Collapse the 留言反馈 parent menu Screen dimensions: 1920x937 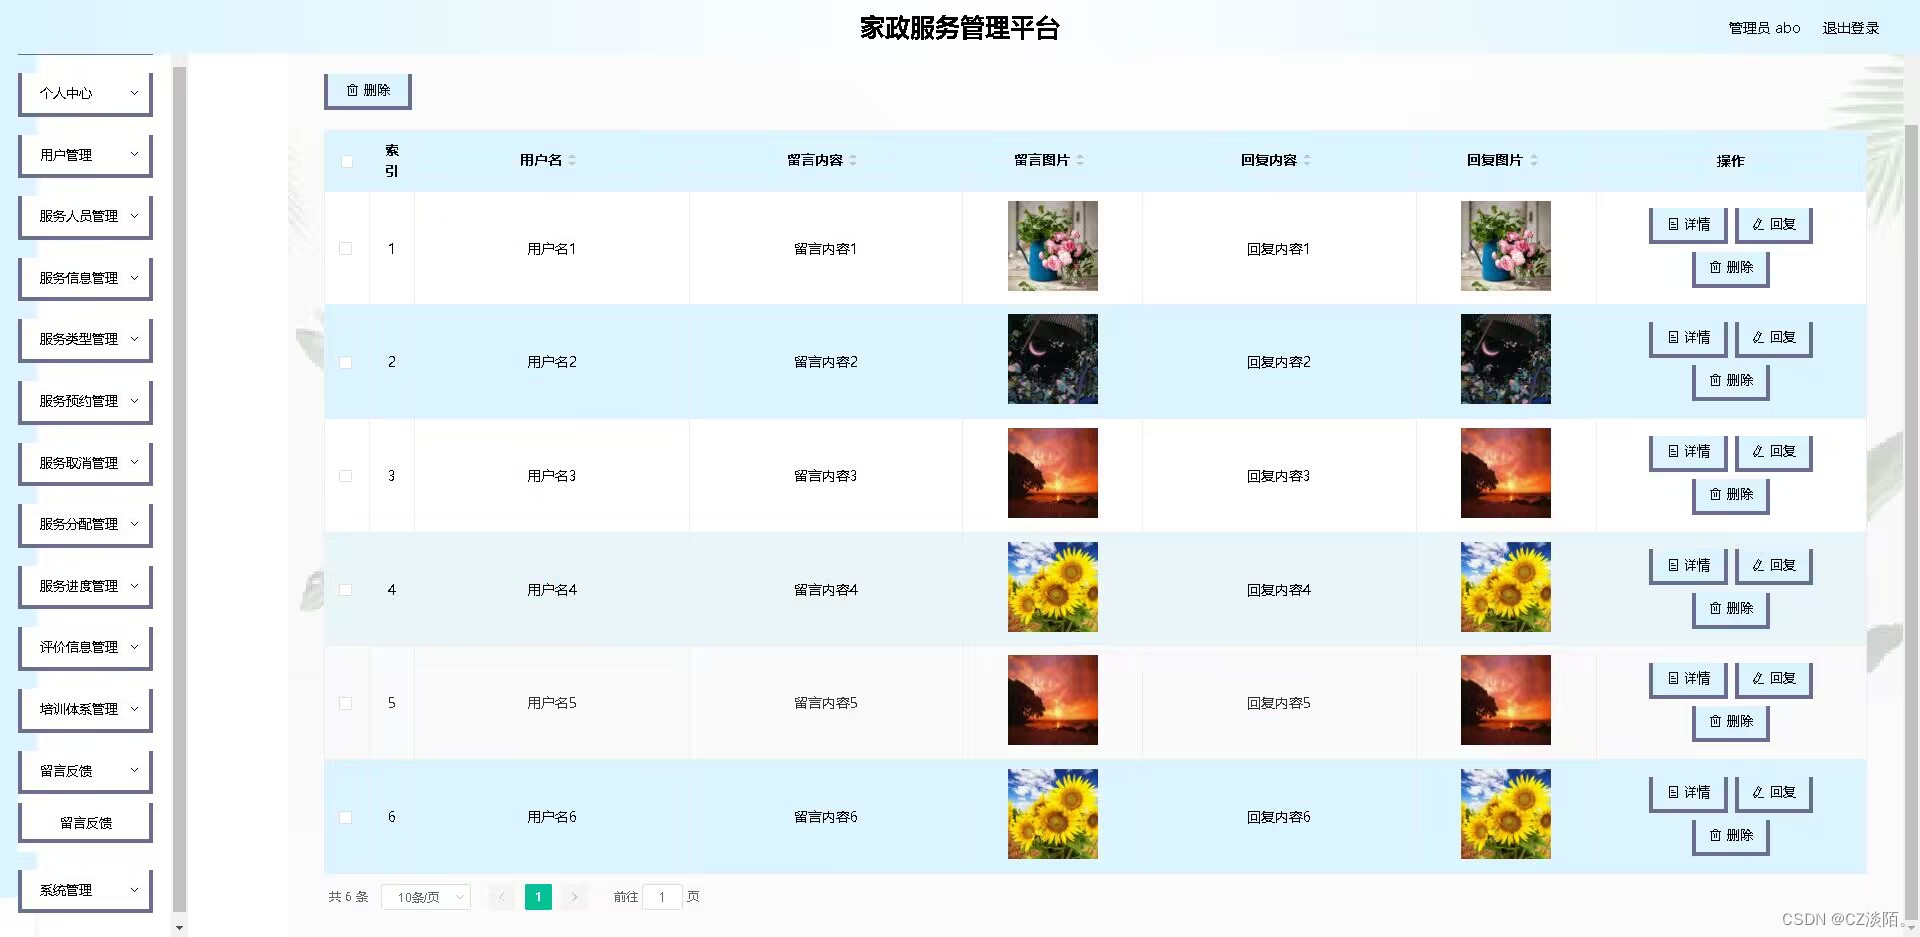pos(85,771)
